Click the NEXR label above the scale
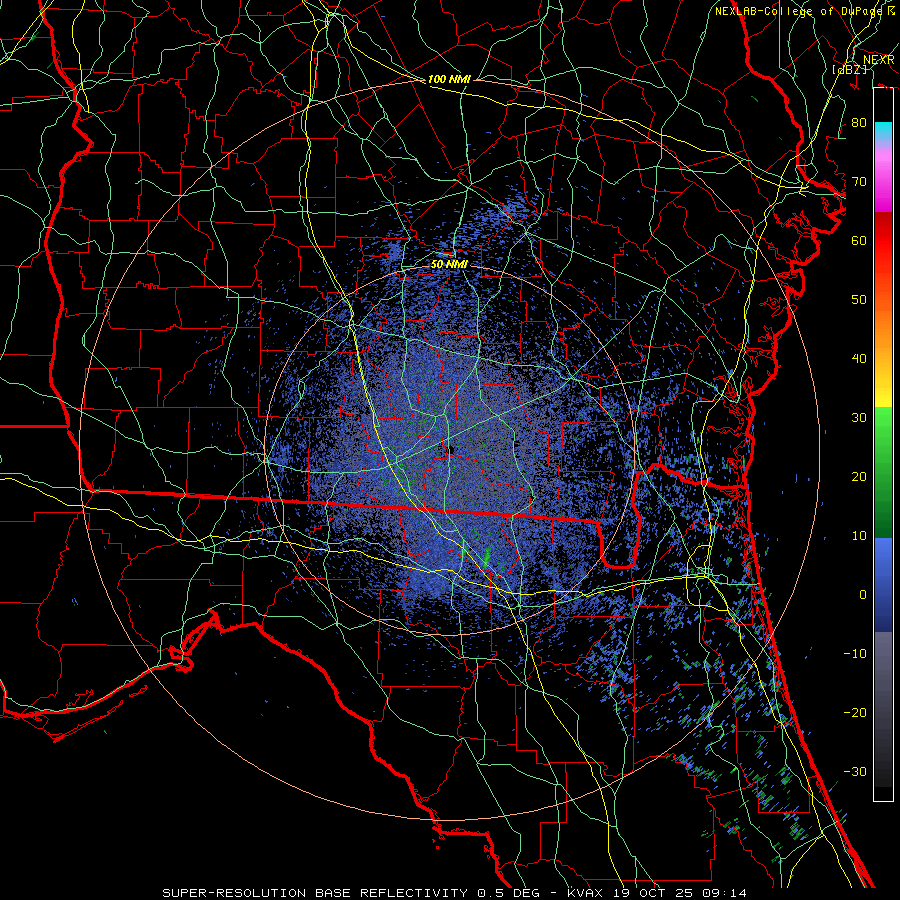 [x=878, y=60]
